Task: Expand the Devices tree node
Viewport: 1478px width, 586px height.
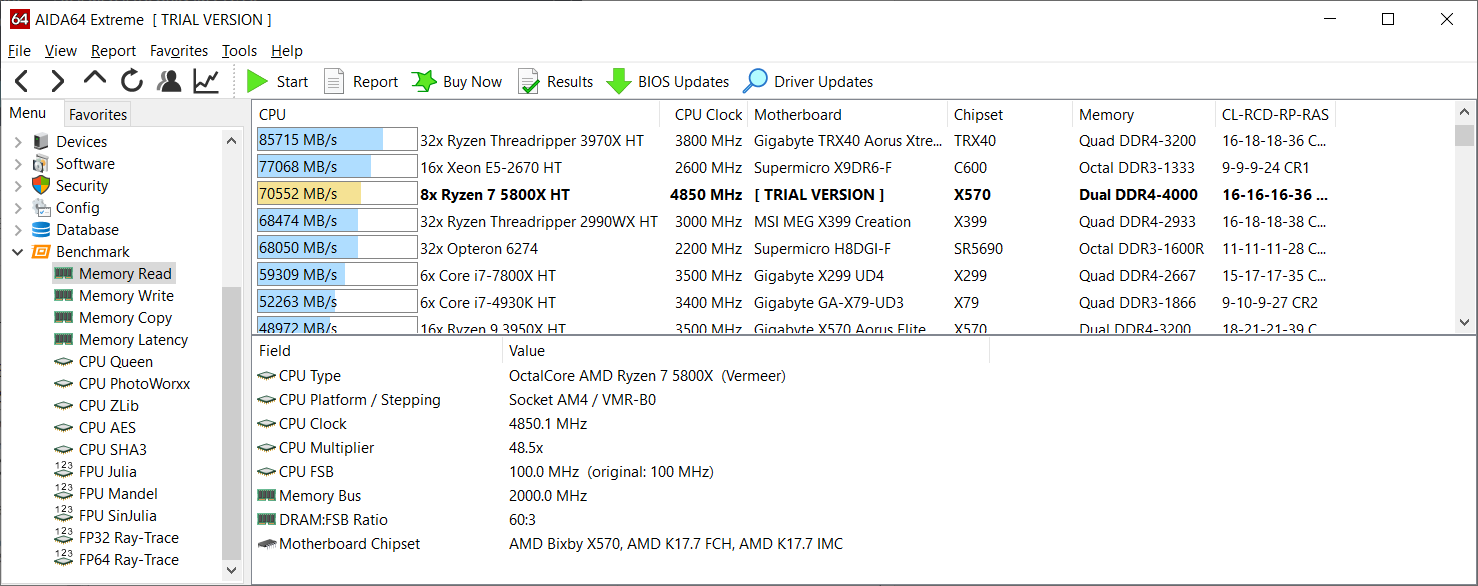Action: (x=17, y=142)
